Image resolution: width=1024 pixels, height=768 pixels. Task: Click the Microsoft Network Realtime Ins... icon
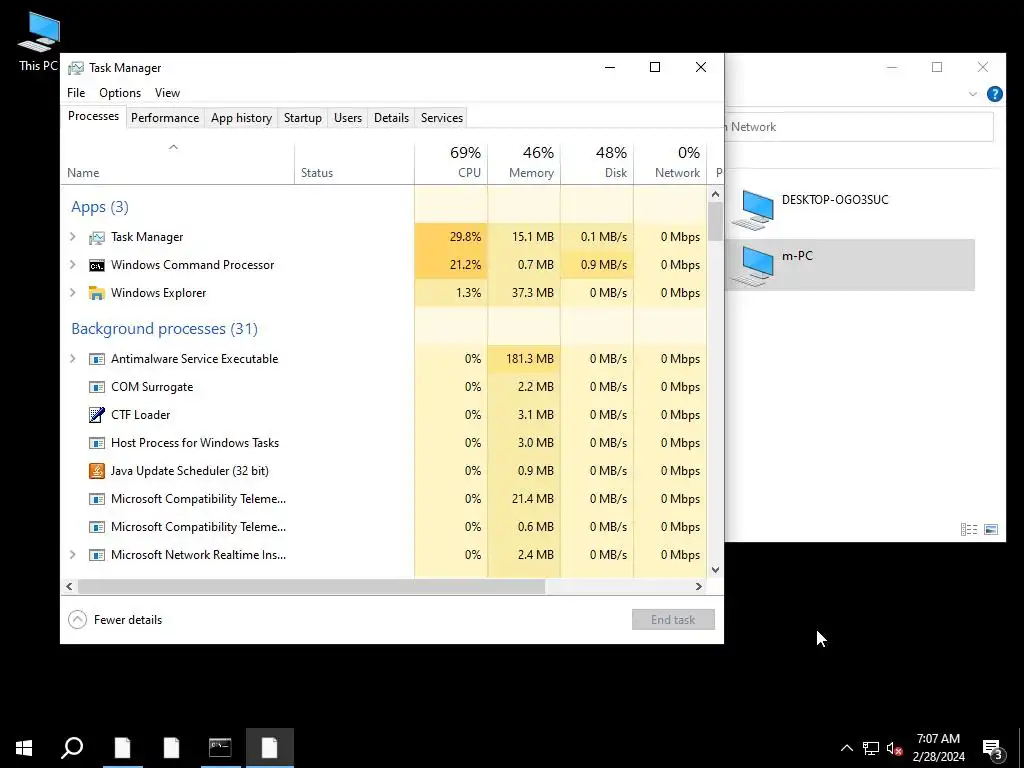click(97, 555)
